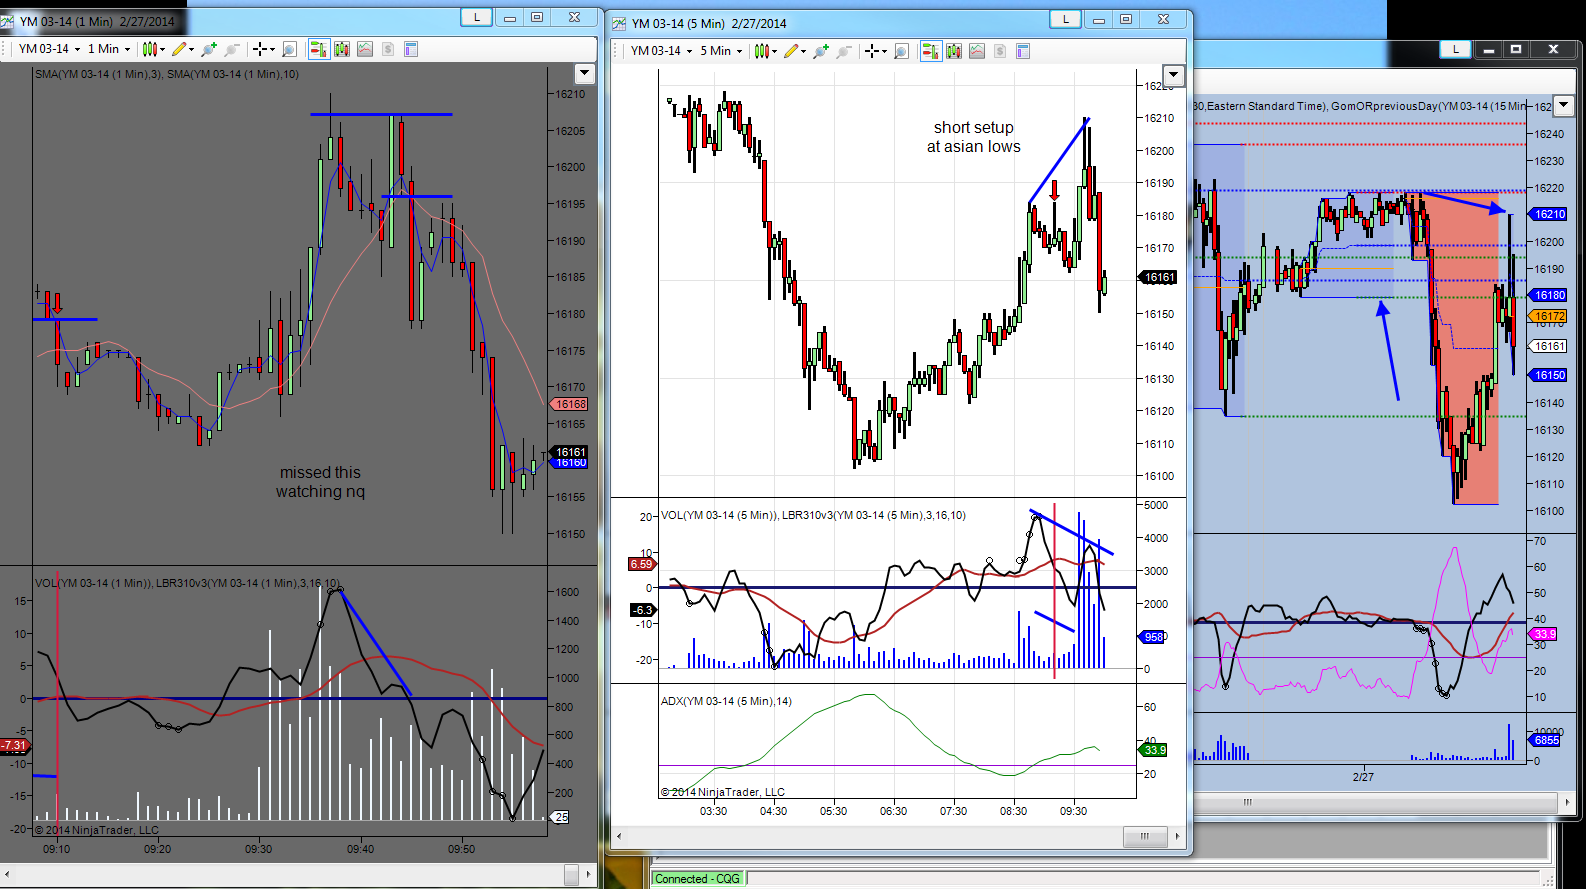Toggle Chart Trader panel in 5 Min chart
This screenshot has height=889, width=1586.
pos(931,51)
